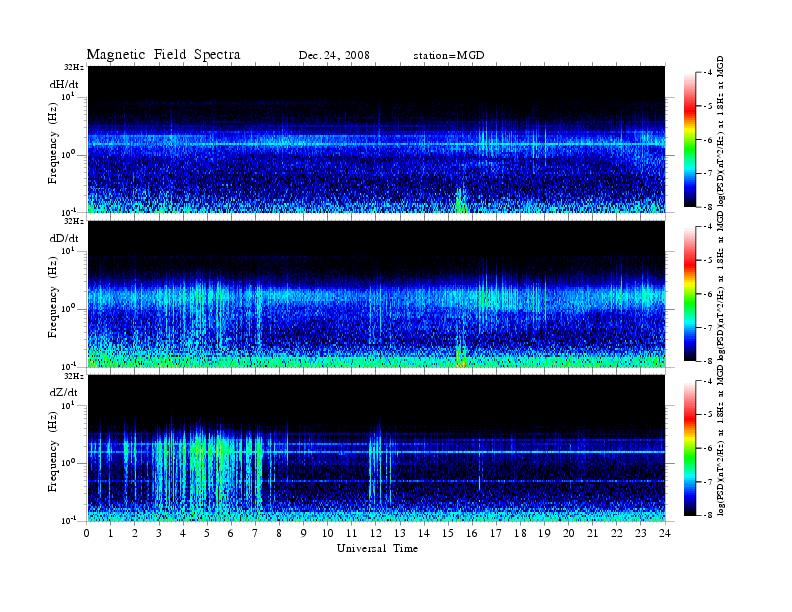Select the dH/dt spectrogram panel
Screen dimensions: 792x612
click(x=377, y=139)
